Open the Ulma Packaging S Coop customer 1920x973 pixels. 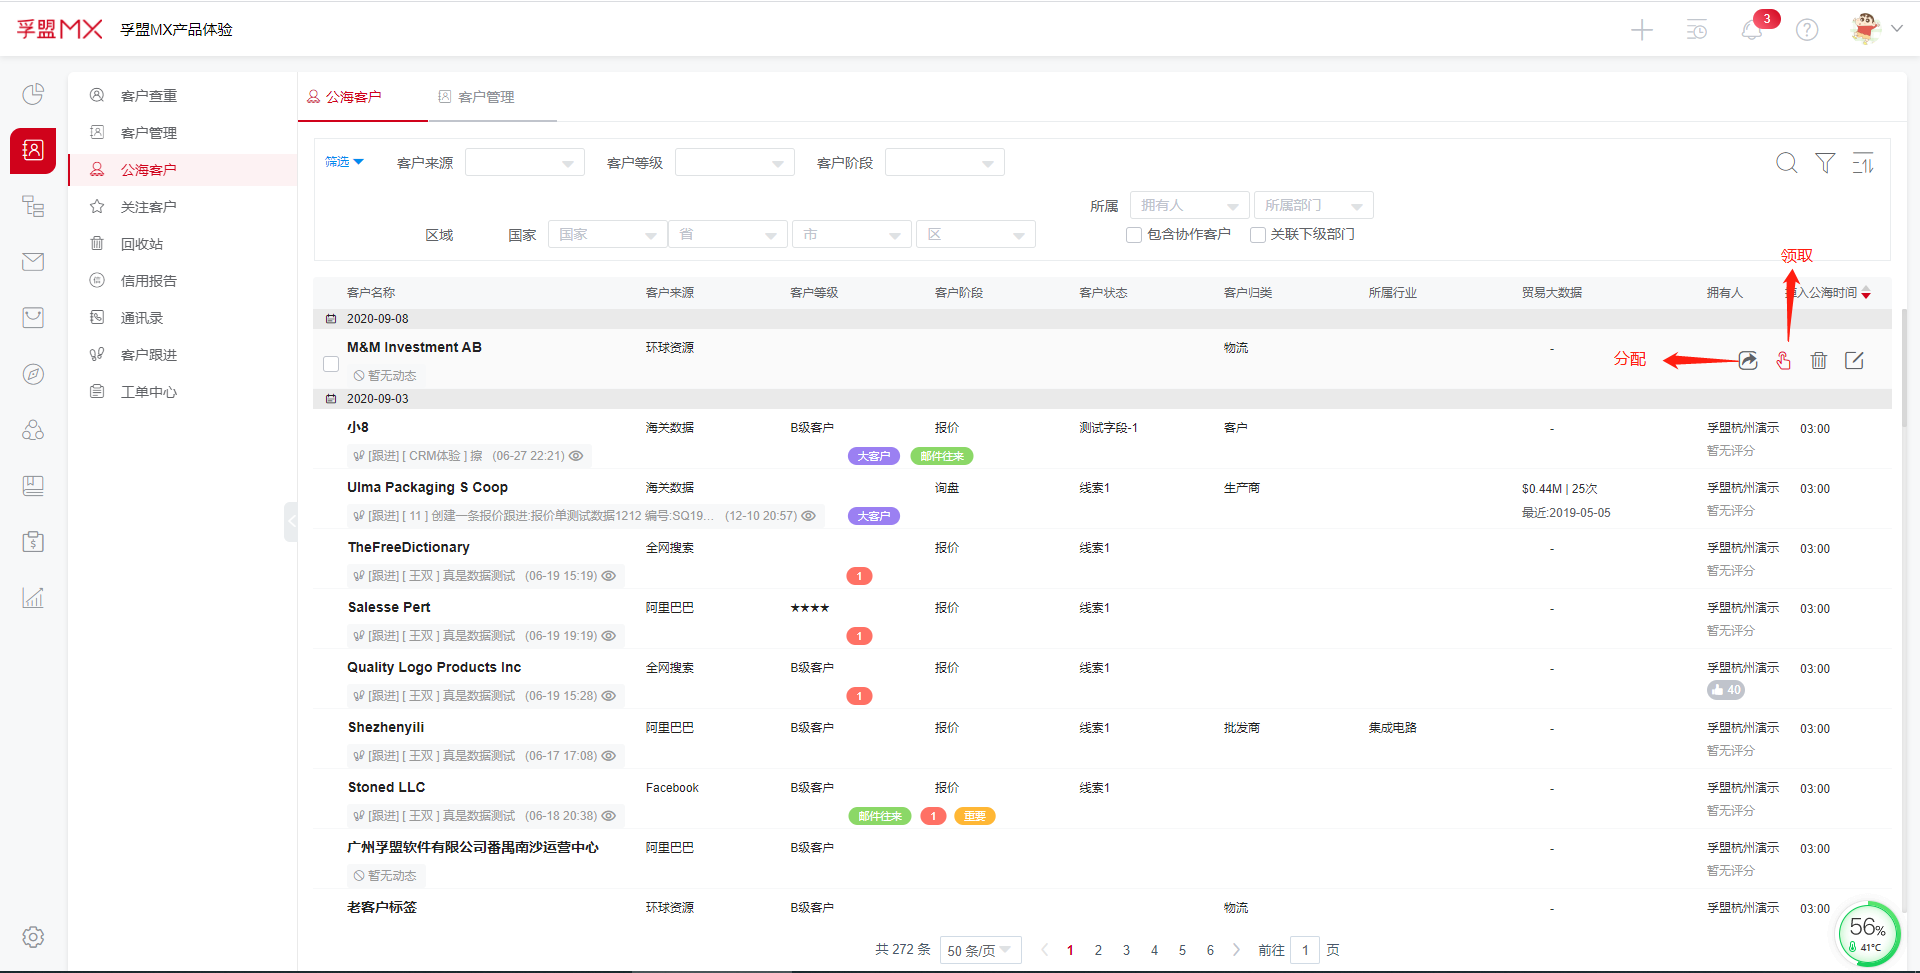(x=427, y=487)
